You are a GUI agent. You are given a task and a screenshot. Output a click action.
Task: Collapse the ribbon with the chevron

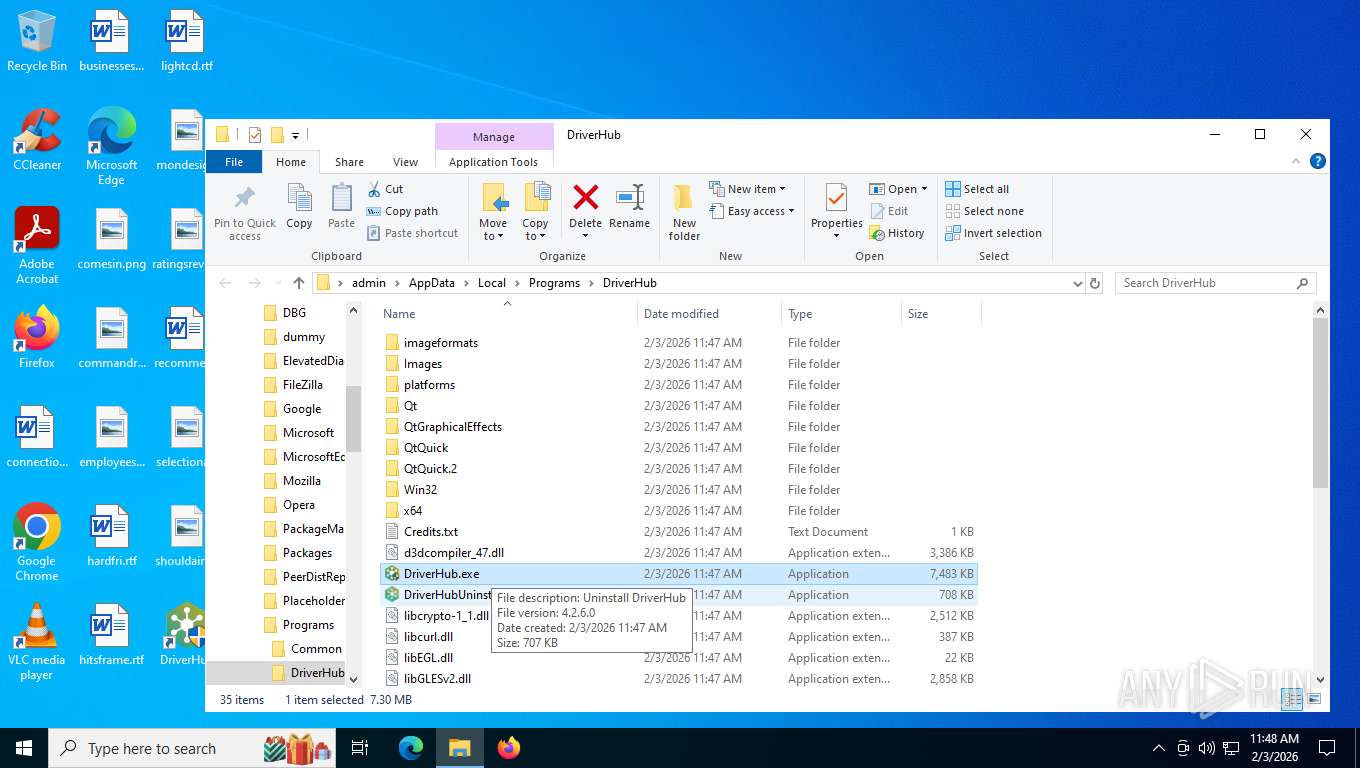pyautogui.click(x=1298, y=161)
